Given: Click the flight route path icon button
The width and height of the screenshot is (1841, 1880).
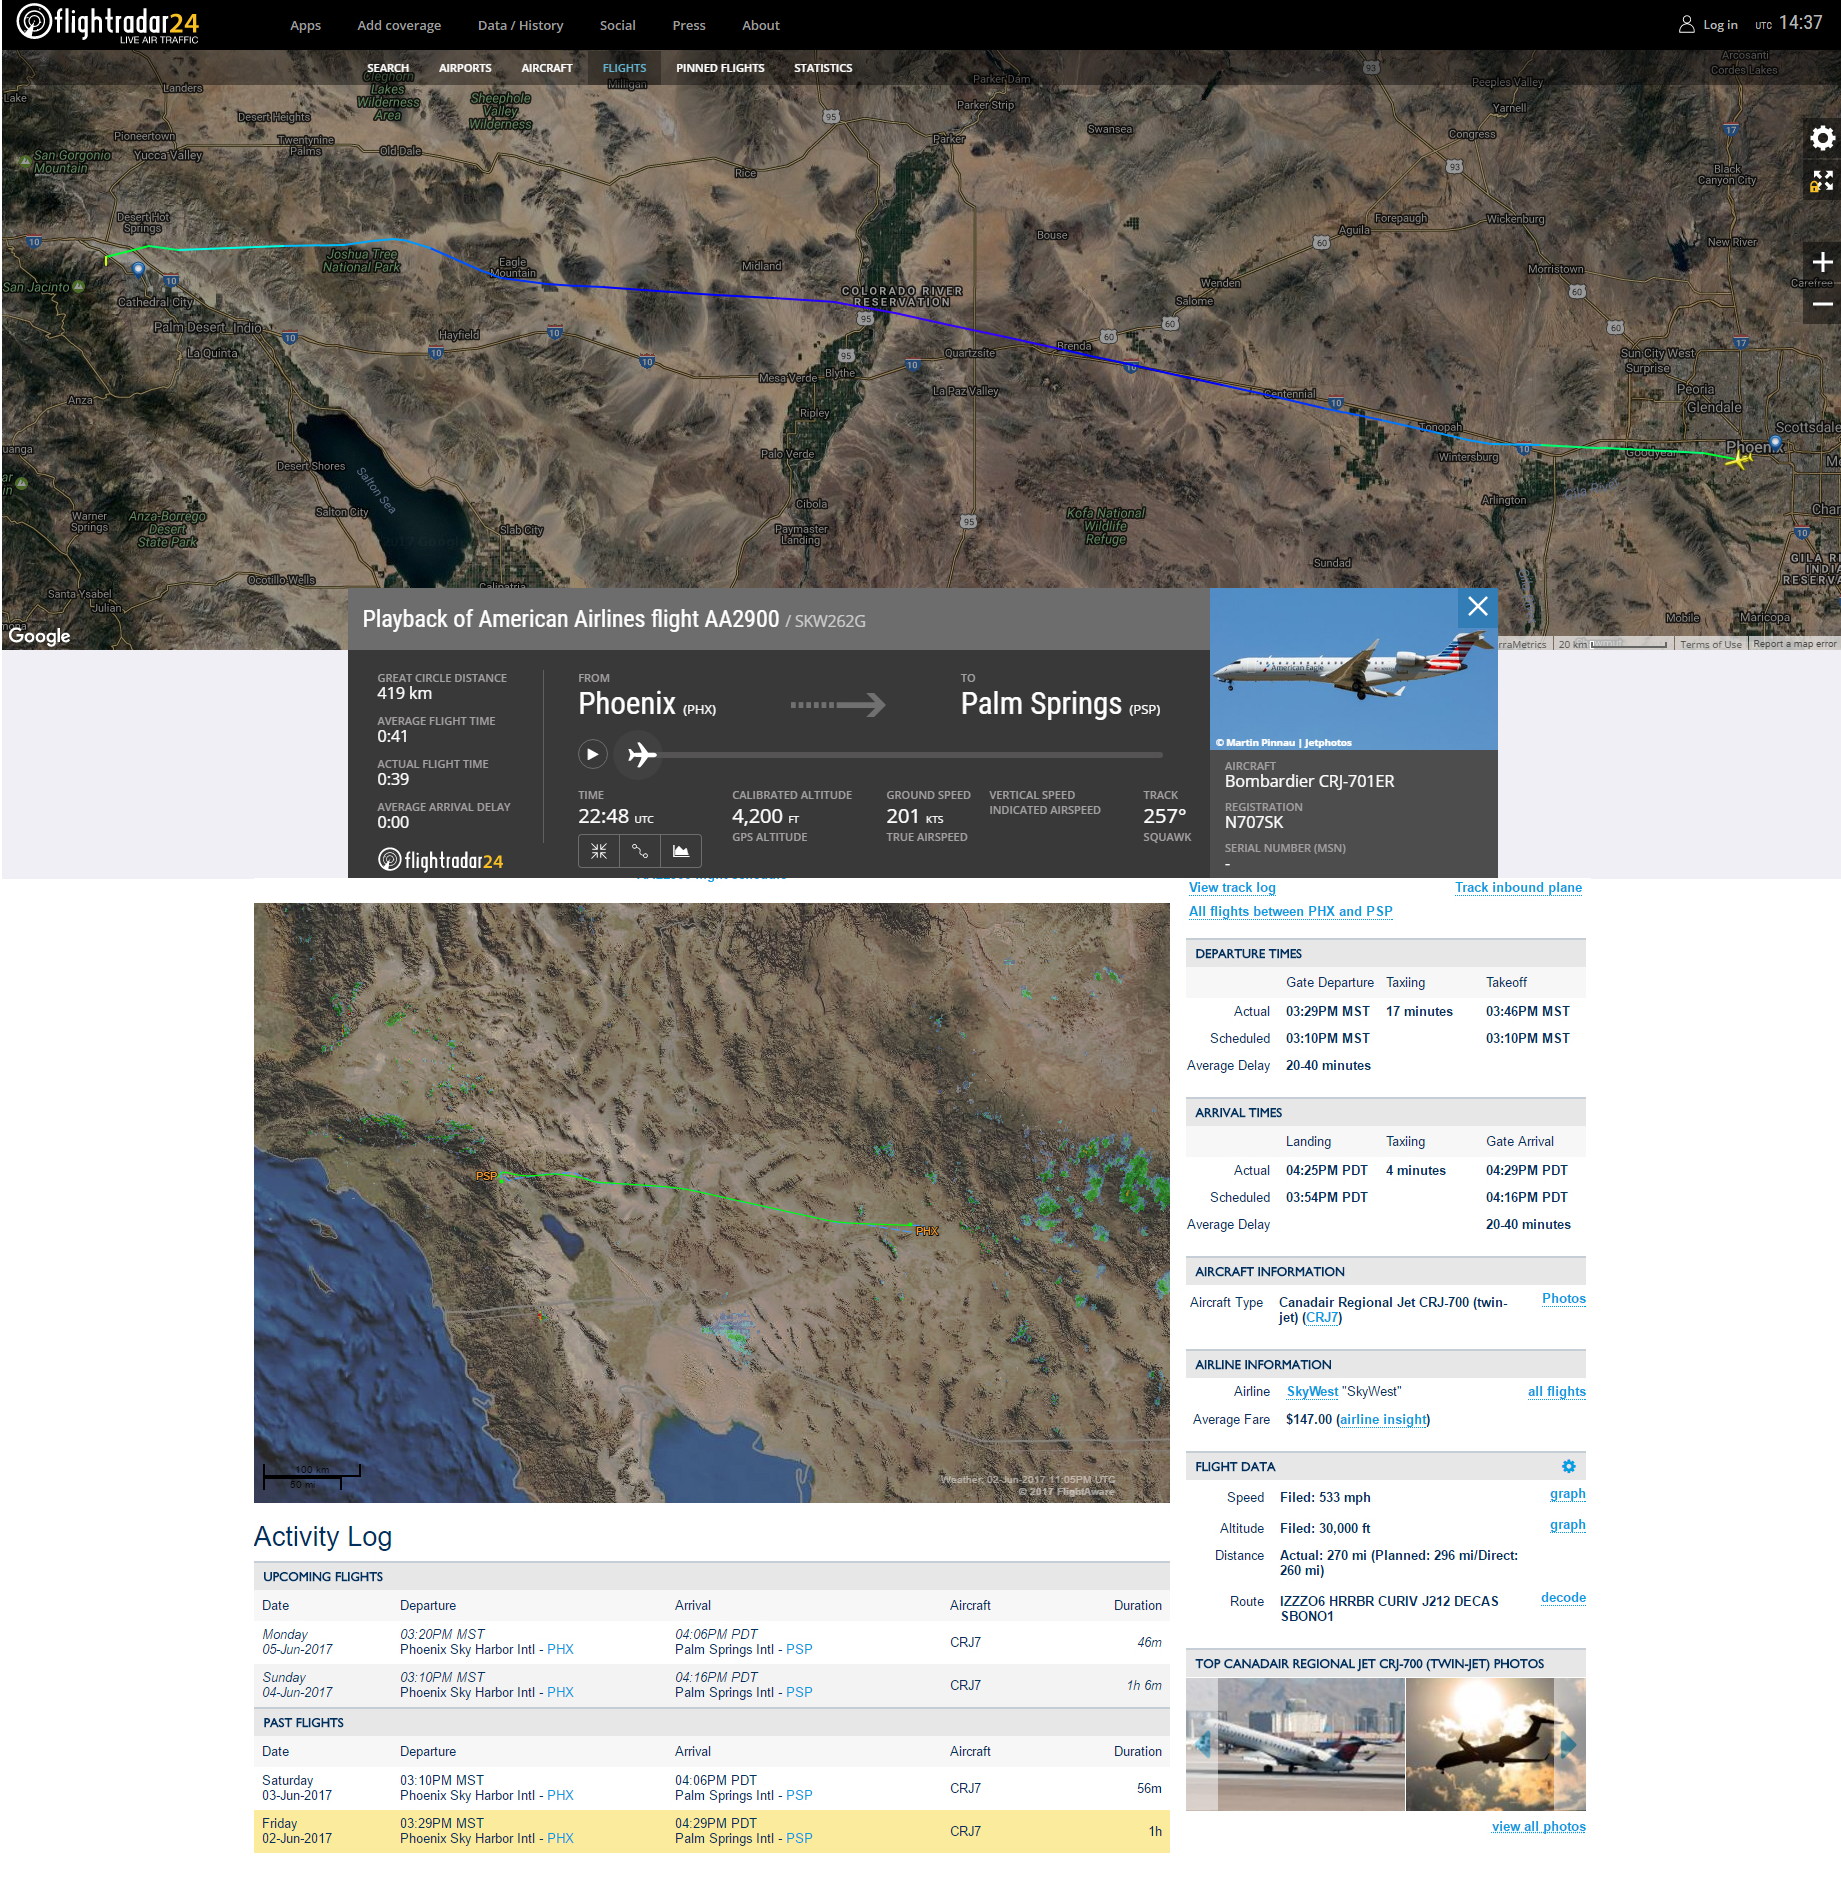Looking at the screenshot, I should [x=639, y=851].
